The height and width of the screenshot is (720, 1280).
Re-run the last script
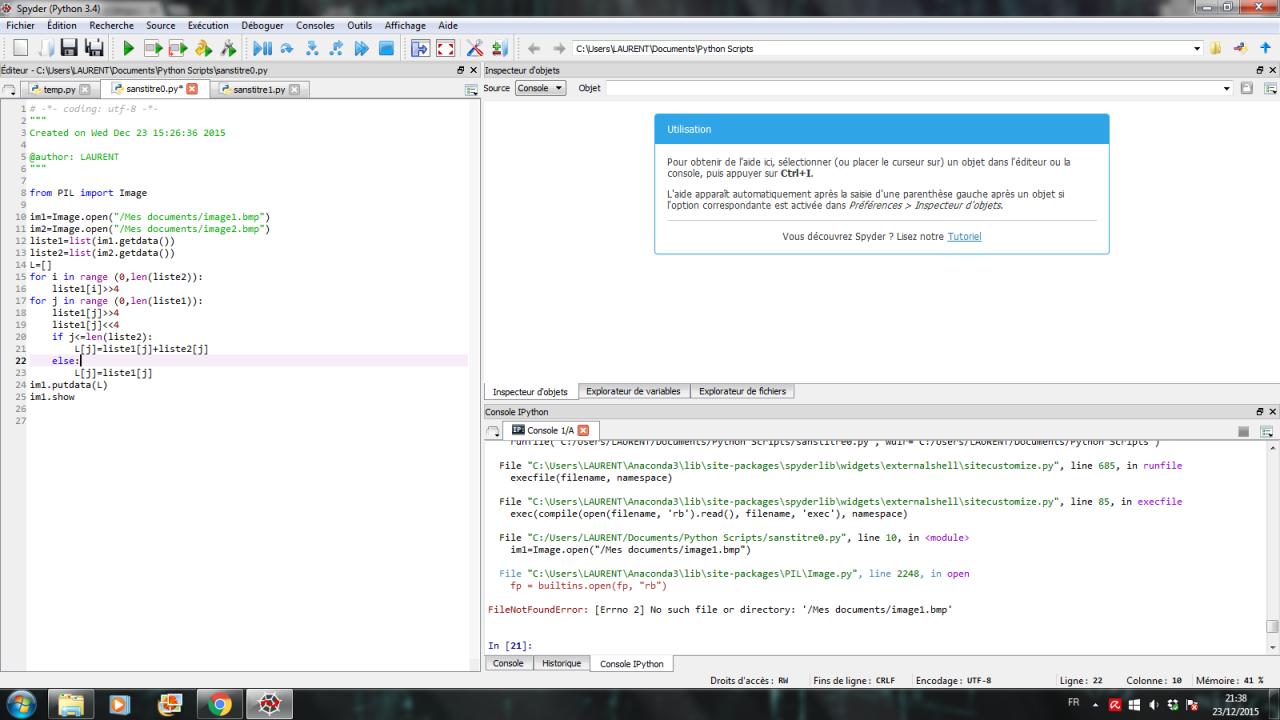click(x=228, y=48)
